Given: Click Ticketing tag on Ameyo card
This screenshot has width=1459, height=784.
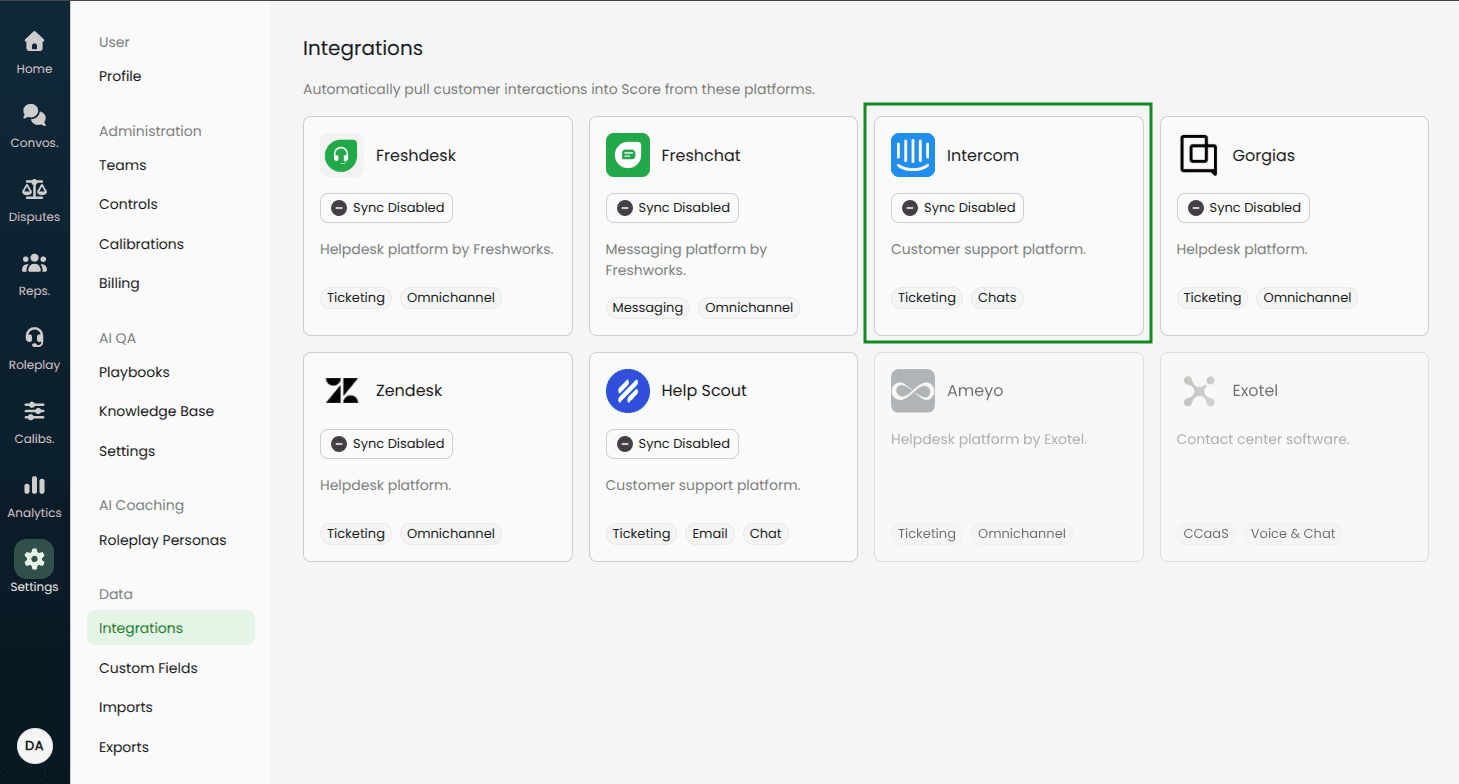Looking at the screenshot, I should click(x=927, y=534).
